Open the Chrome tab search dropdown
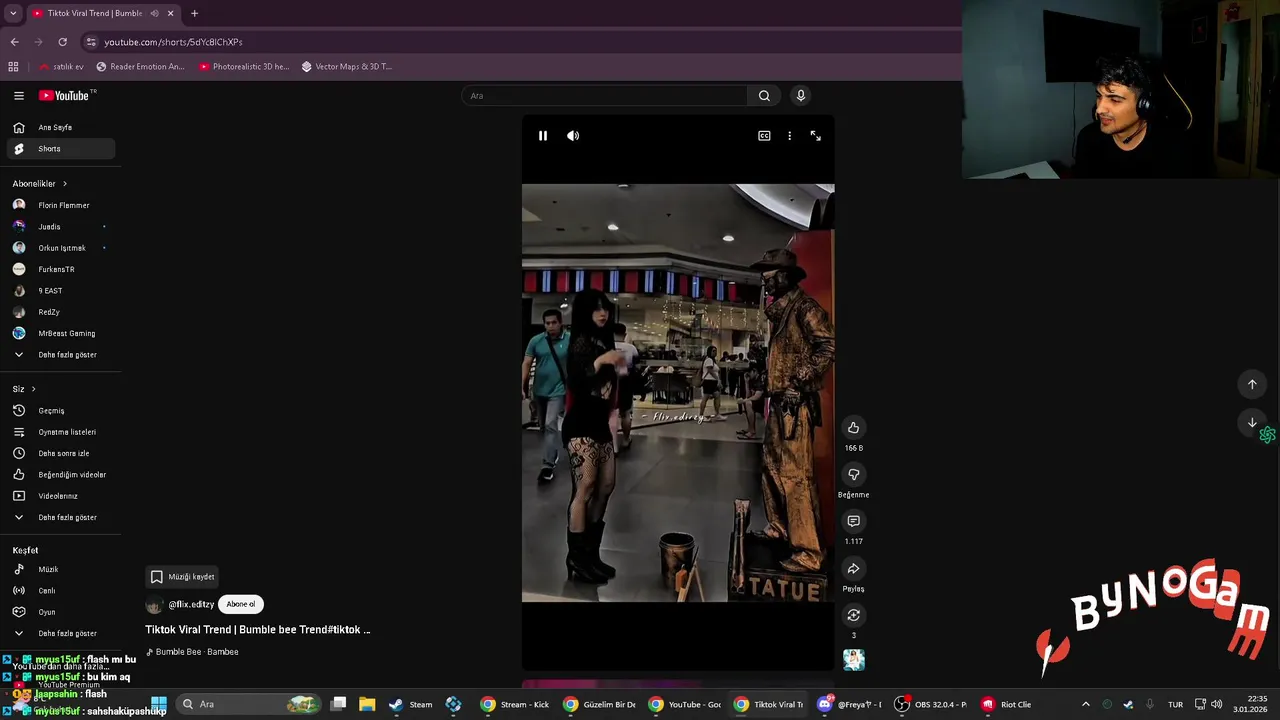The height and width of the screenshot is (720, 1280). [13, 13]
